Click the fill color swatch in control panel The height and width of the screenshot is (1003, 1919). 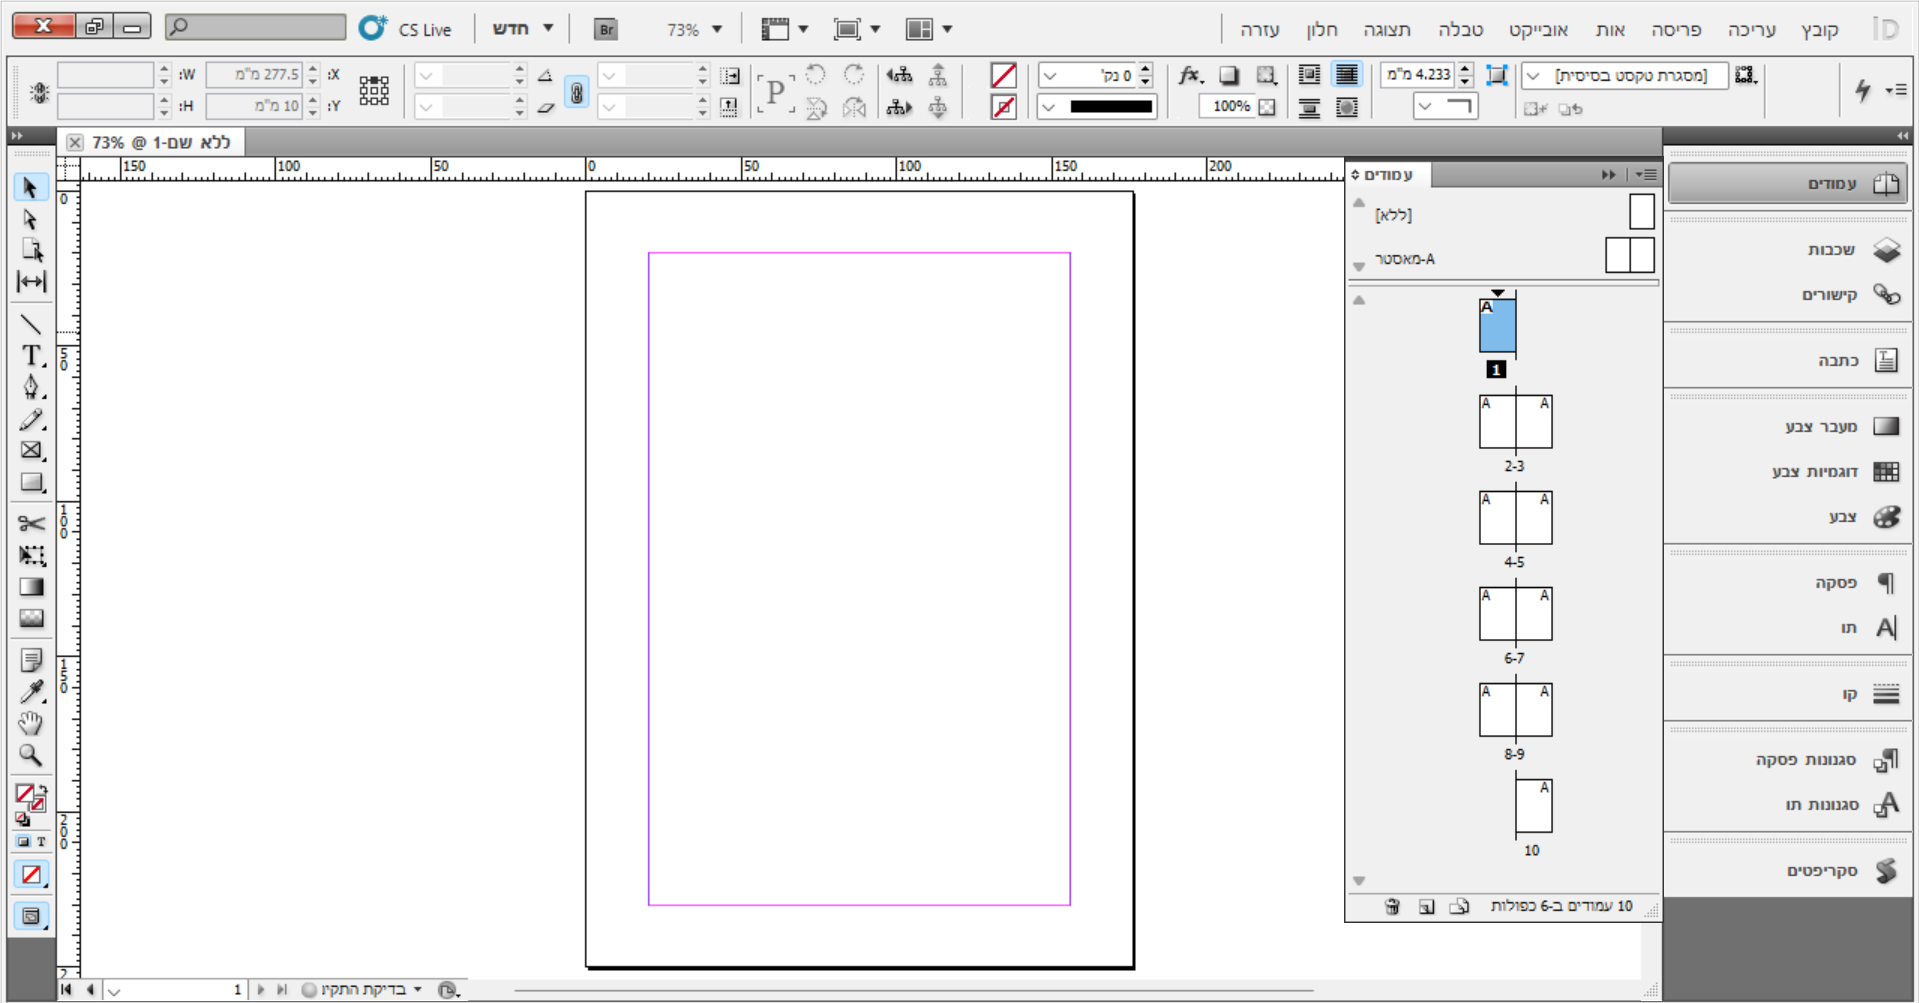tap(1003, 75)
